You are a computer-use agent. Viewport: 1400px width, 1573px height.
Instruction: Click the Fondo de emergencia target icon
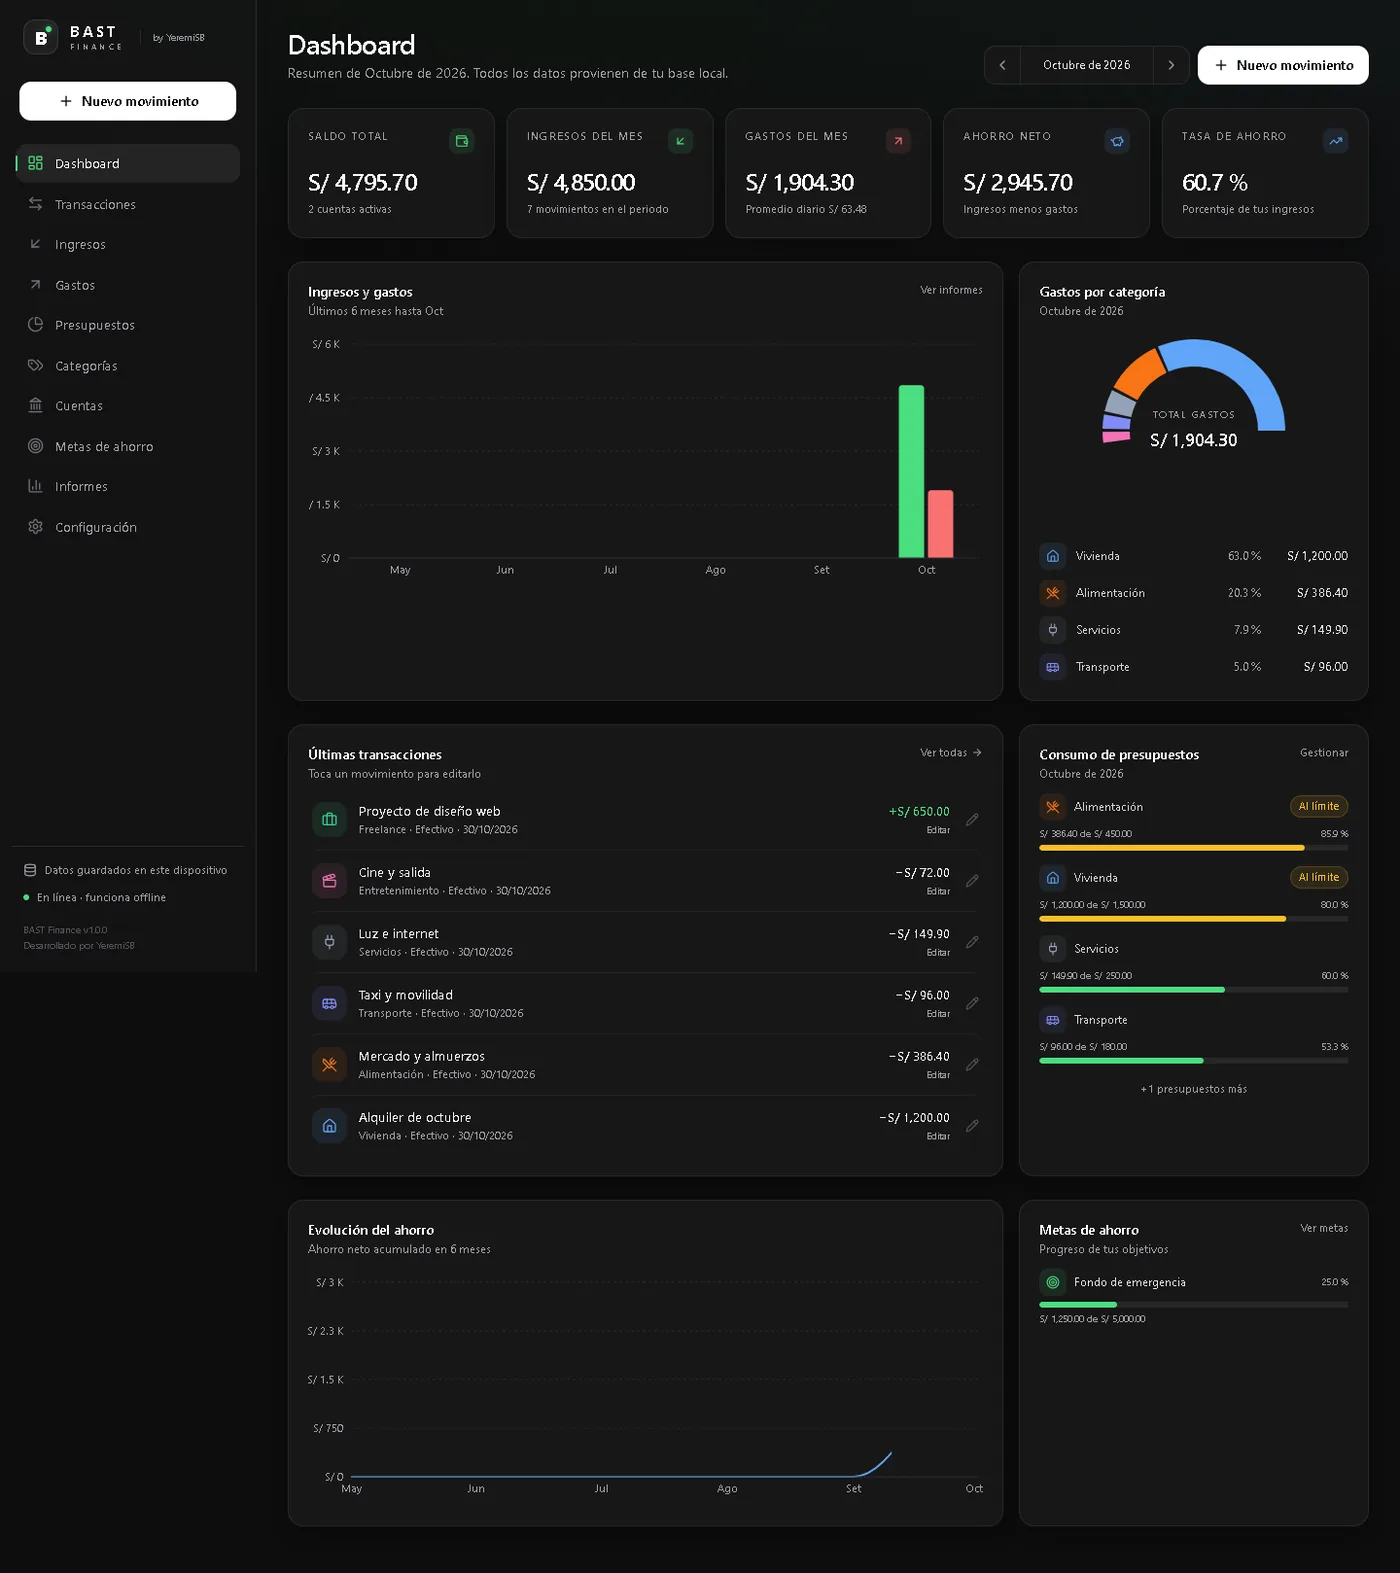coord(1052,1282)
